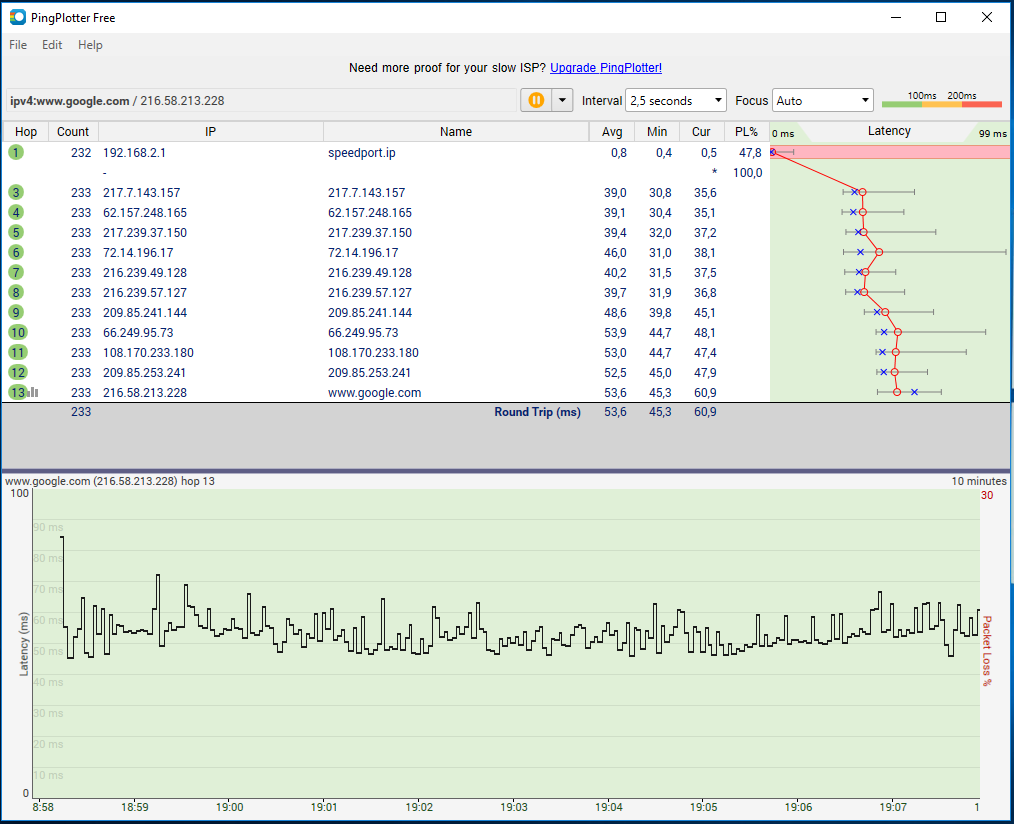1014x824 pixels.
Task: Click IP 192.168.2.1 in hop 1 row
Action: (135, 153)
